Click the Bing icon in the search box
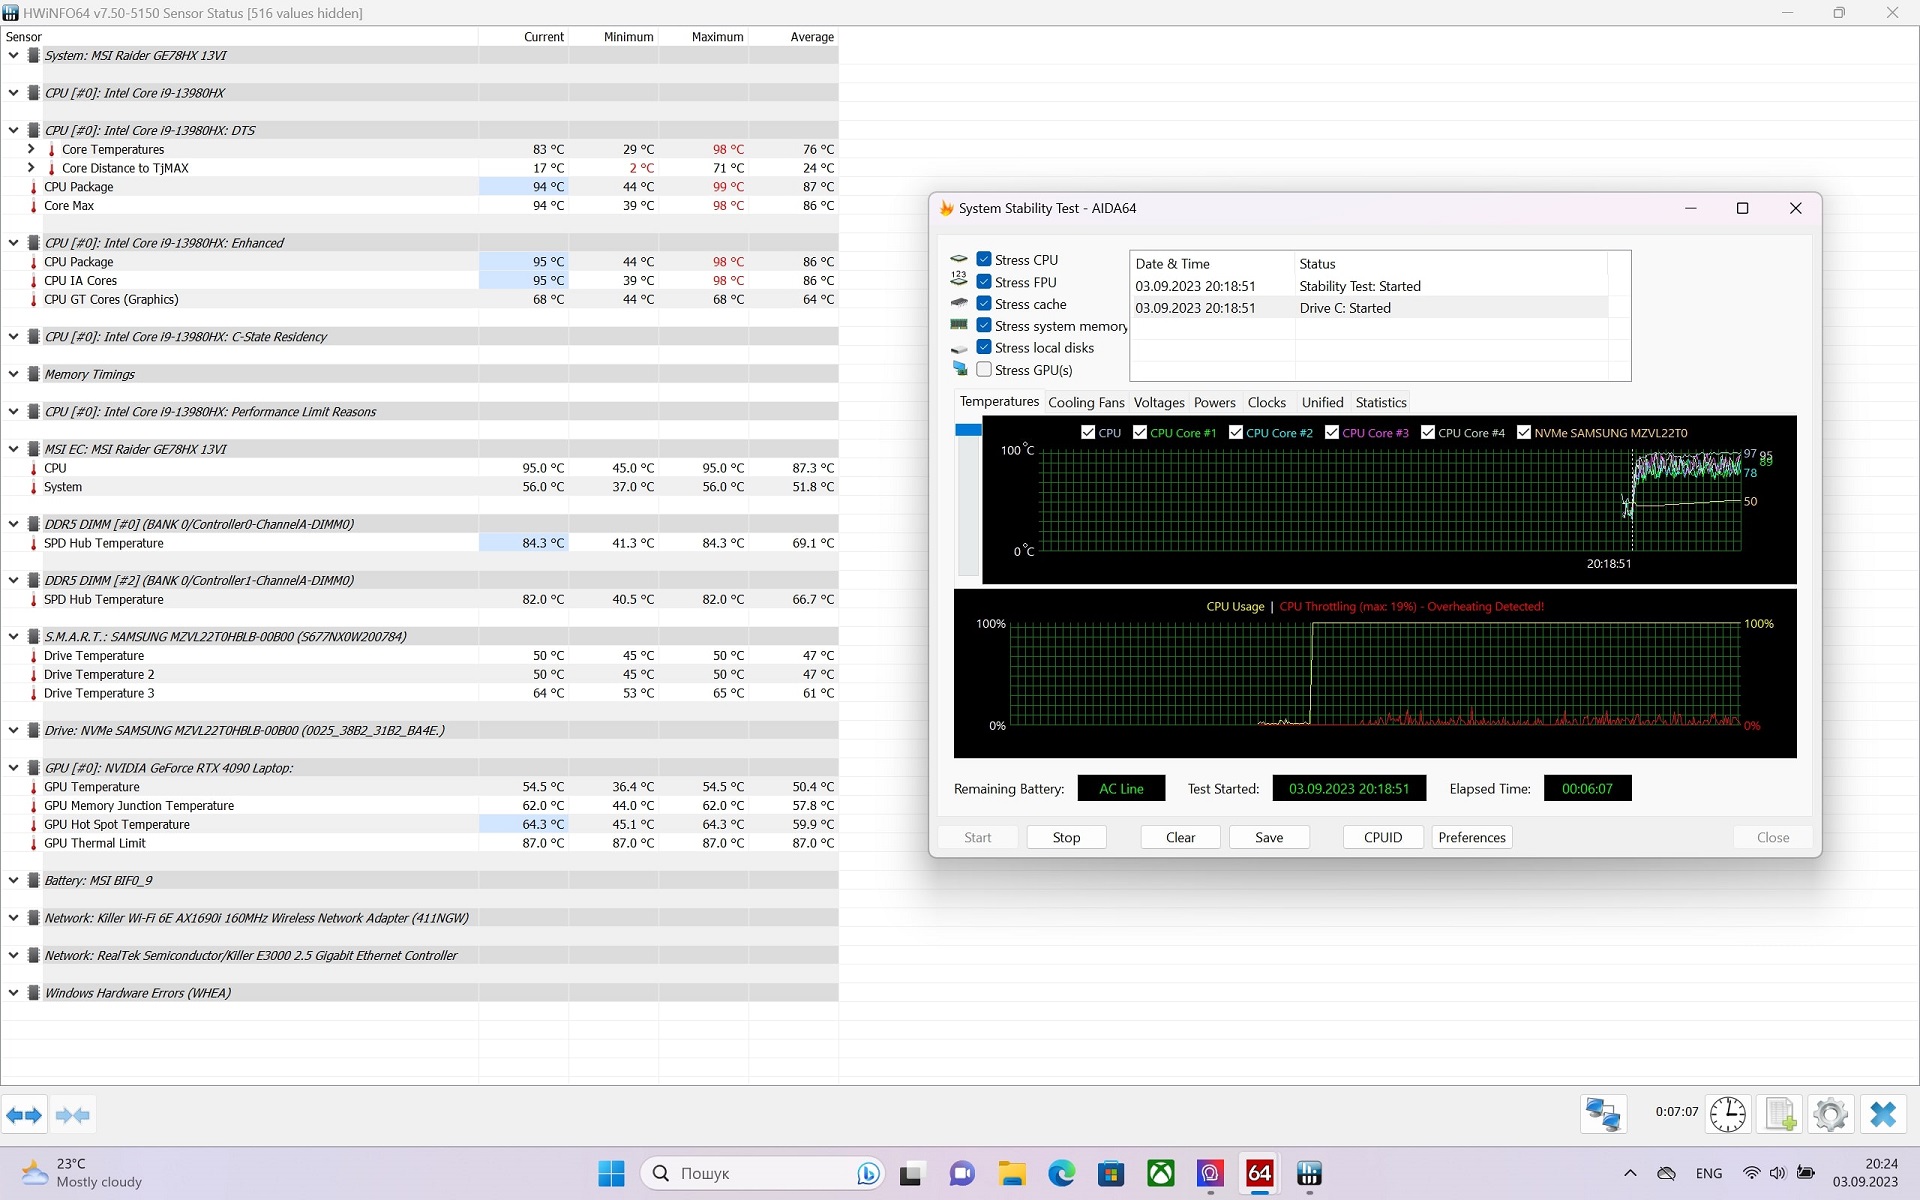Screen dimensions: 1920x1200 click(868, 1173)
